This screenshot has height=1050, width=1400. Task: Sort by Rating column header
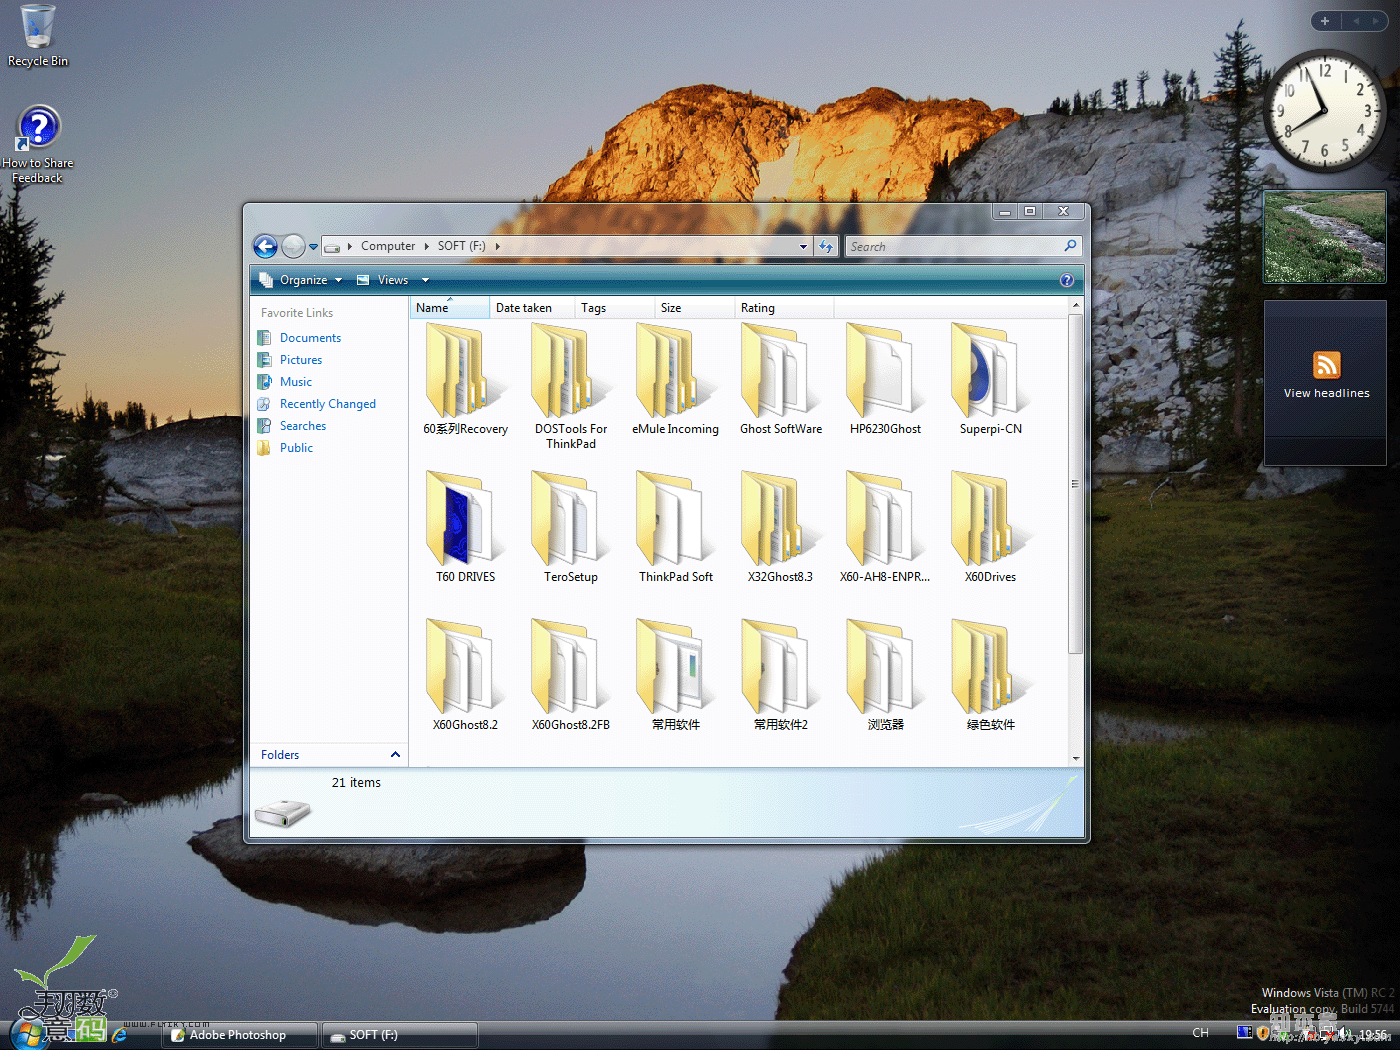pos(784,308)
